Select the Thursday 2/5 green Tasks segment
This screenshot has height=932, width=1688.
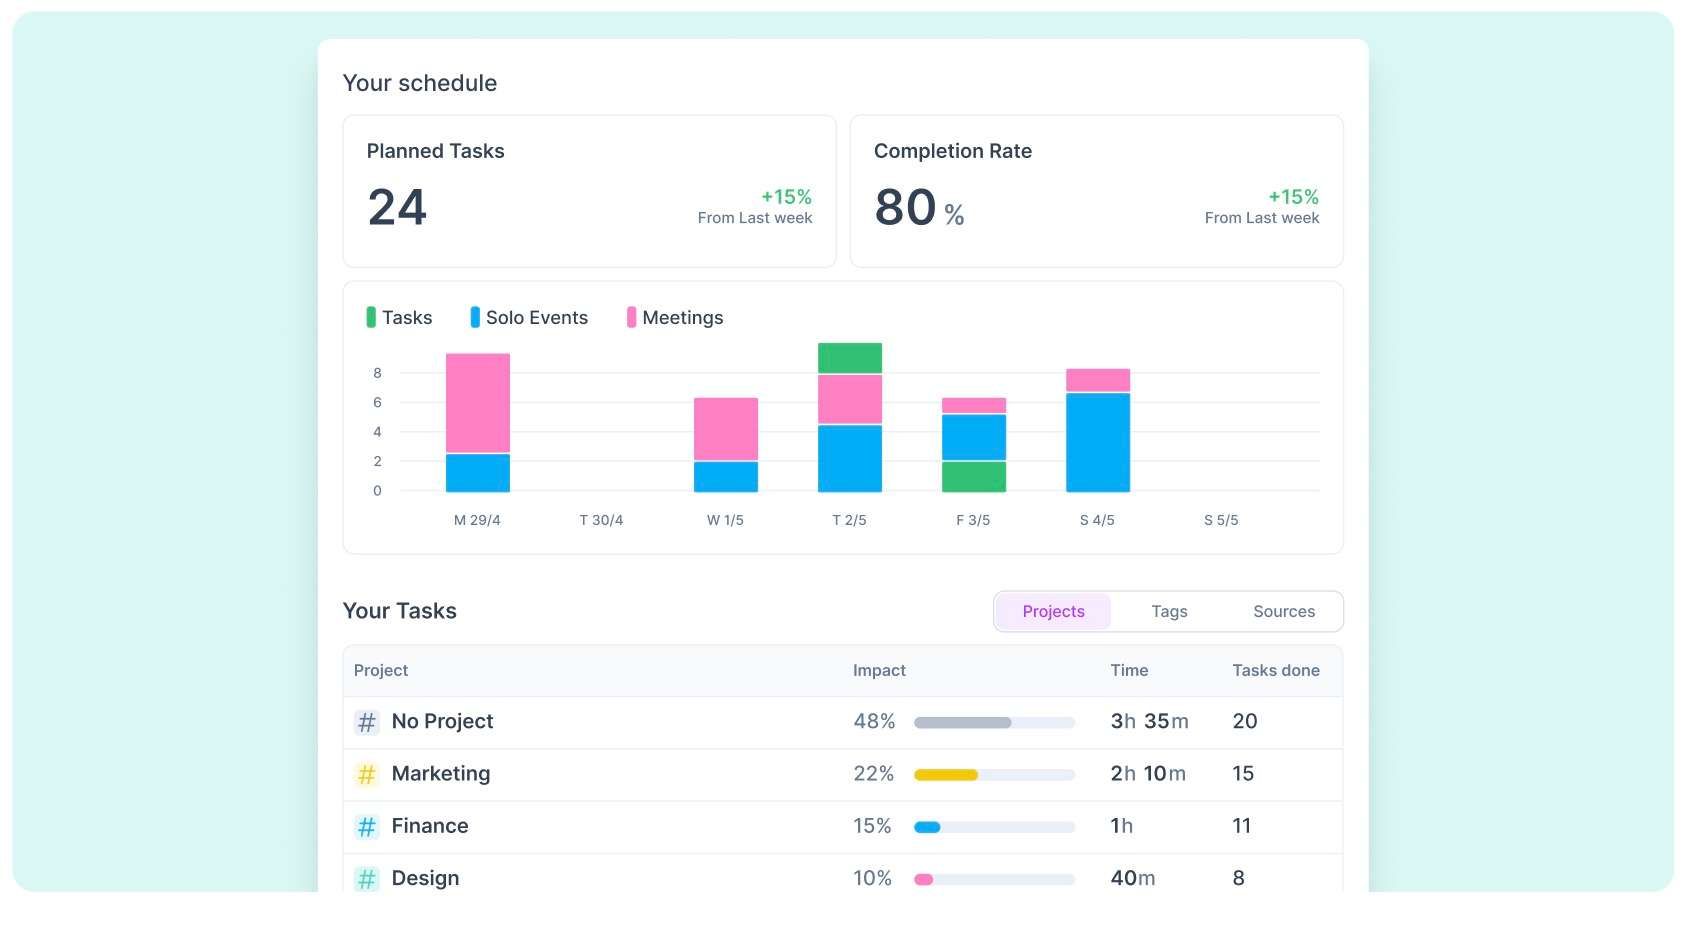coord(850,358)
